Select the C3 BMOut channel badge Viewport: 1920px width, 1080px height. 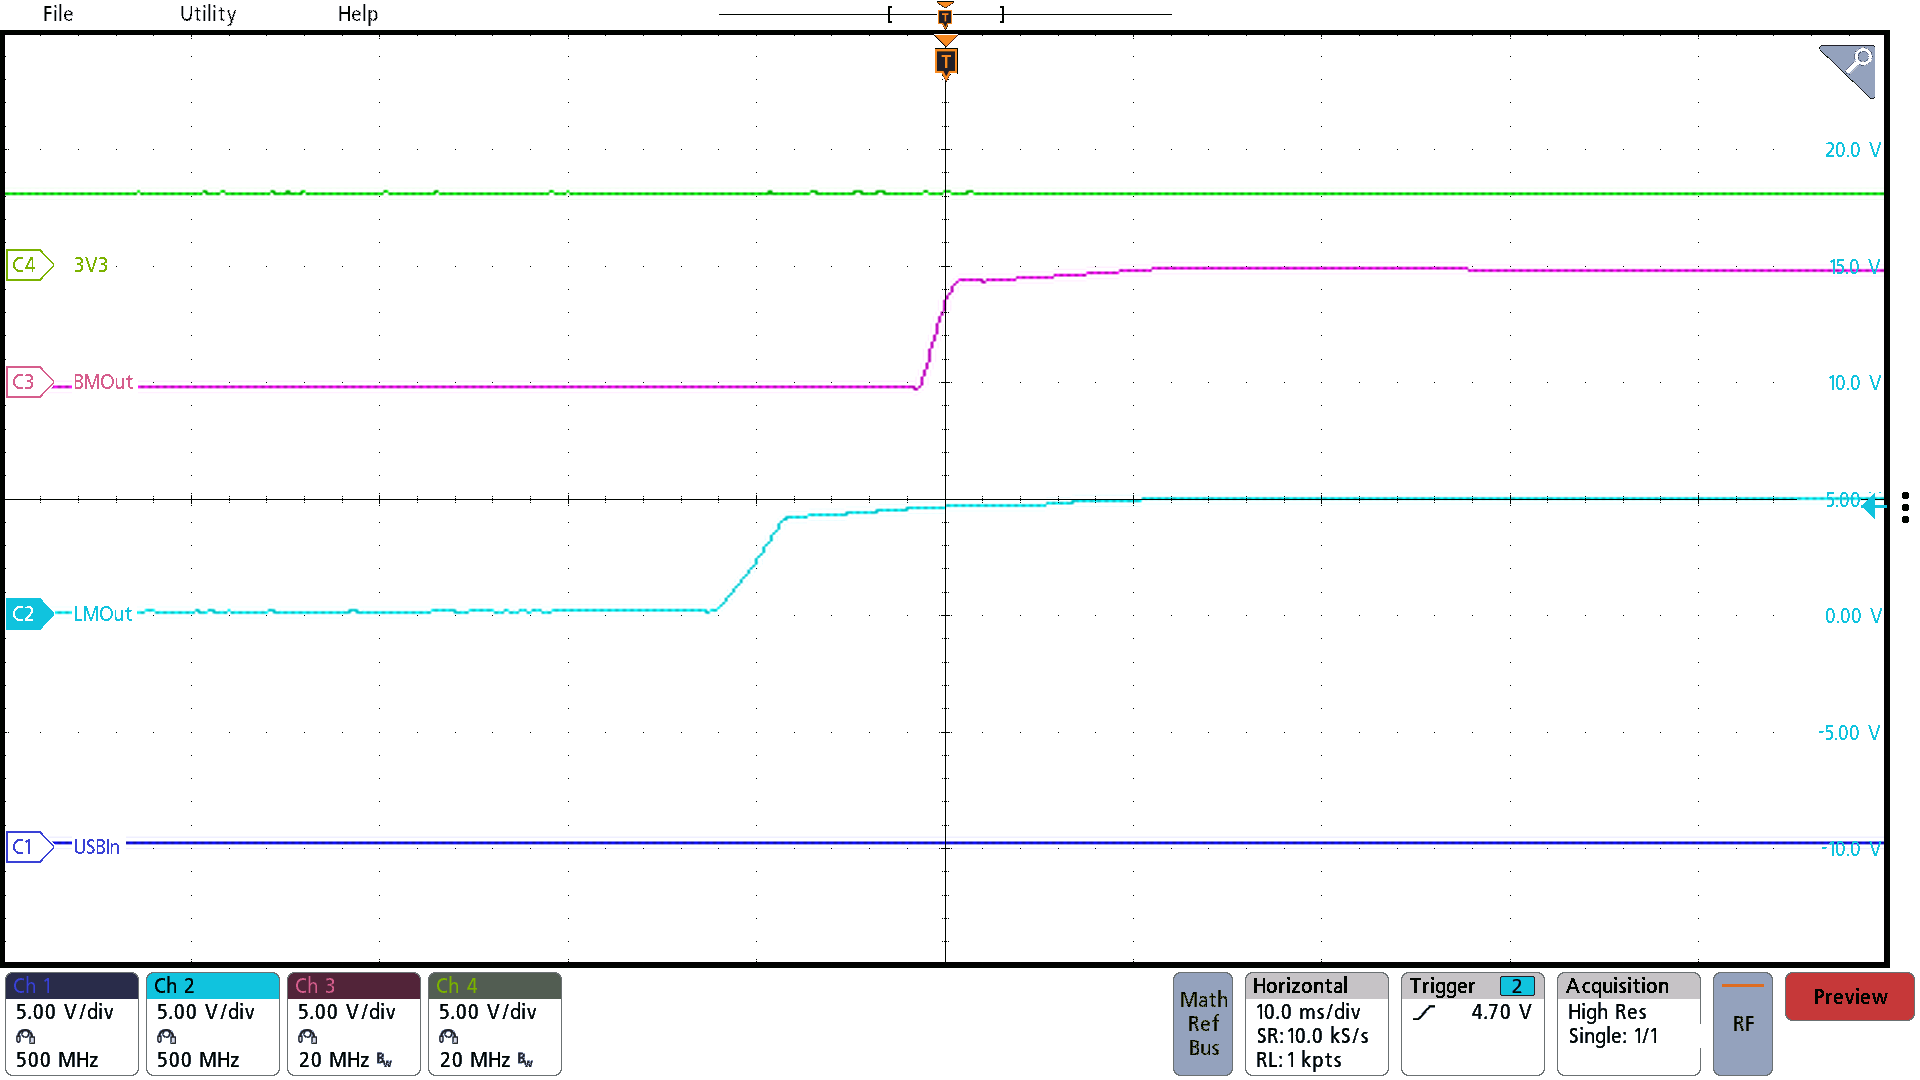[25, 382]
